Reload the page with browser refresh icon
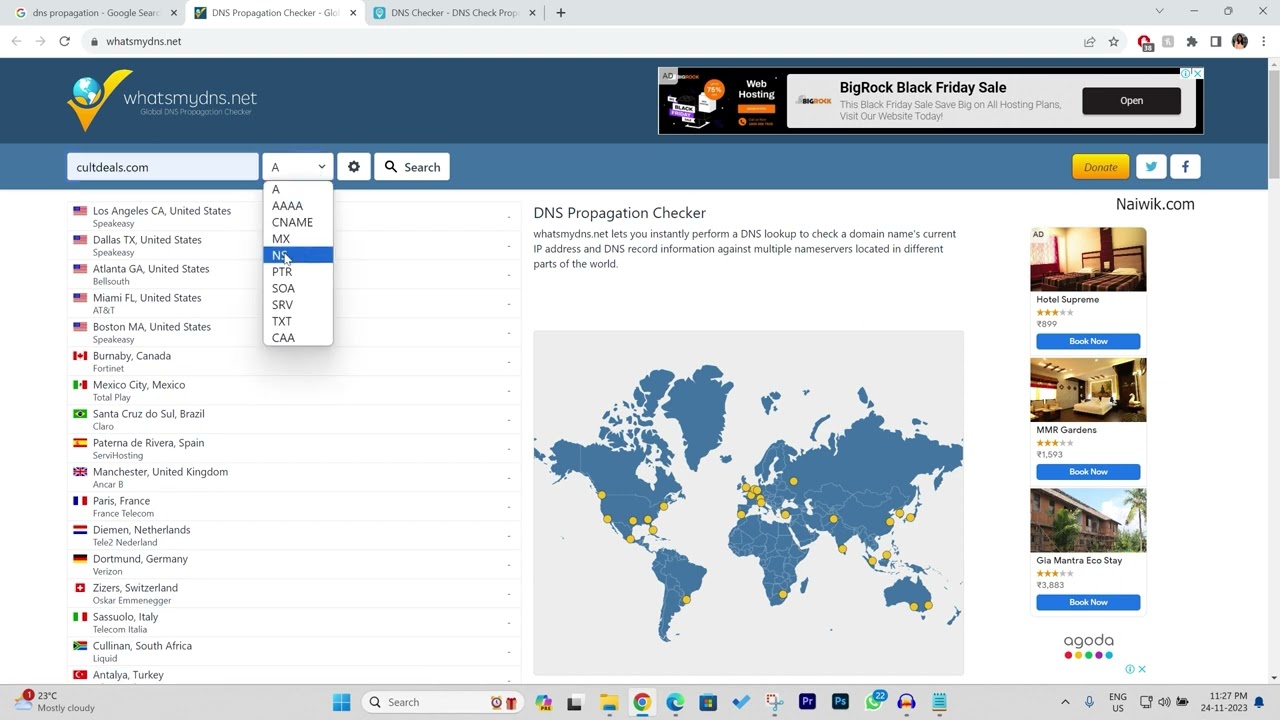The image size is (1280, 720). [x=64, y=41]
